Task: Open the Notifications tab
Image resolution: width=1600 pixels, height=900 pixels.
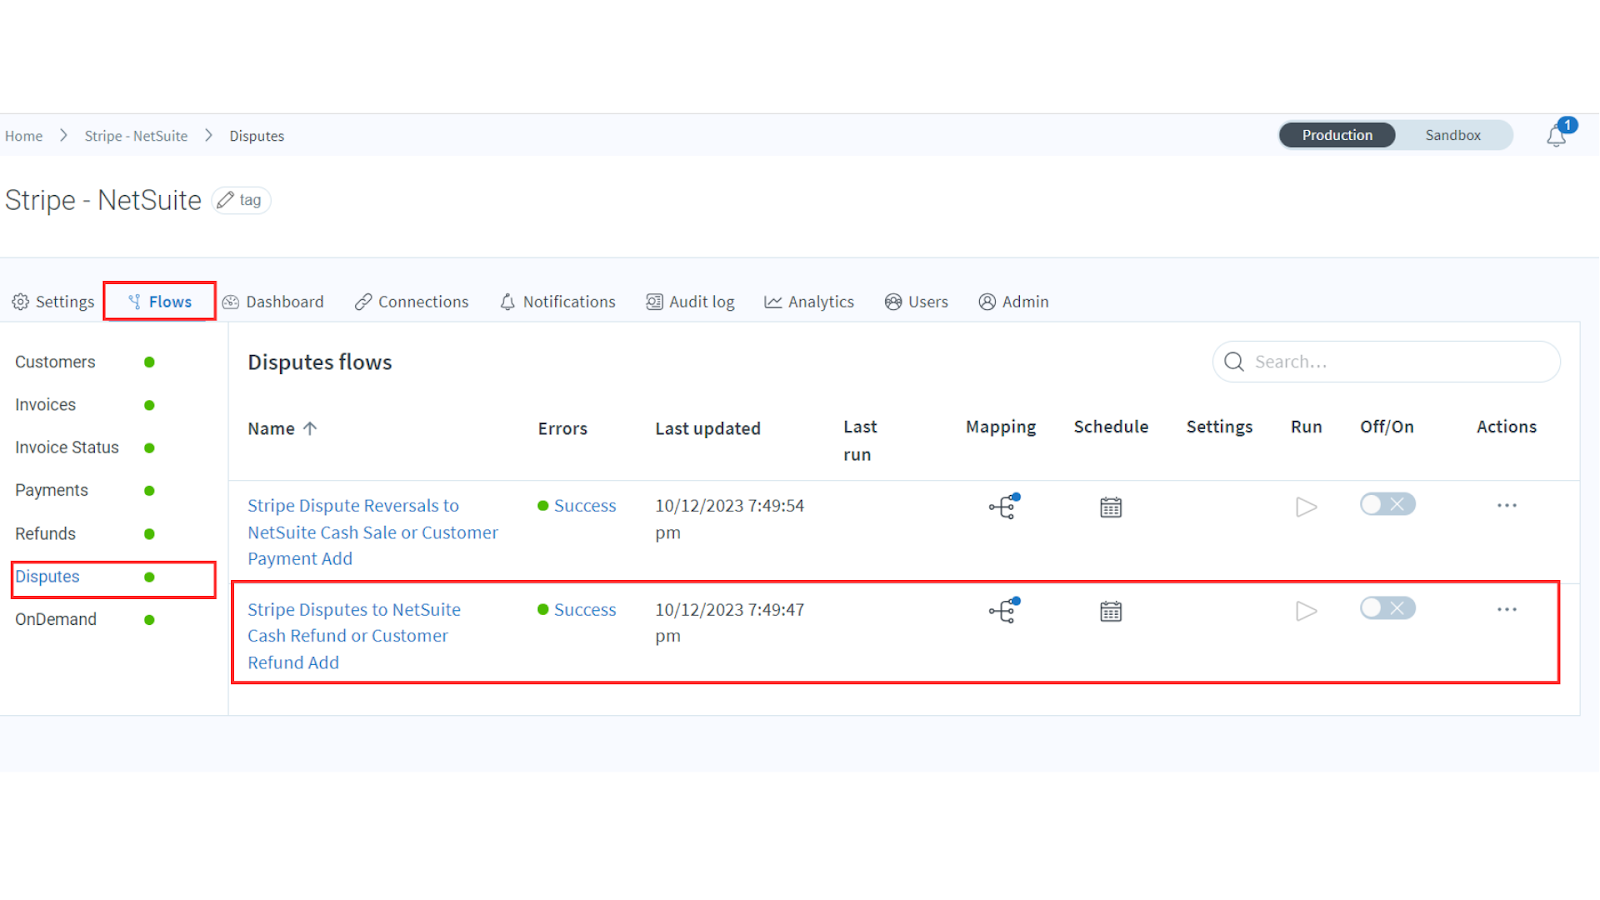Action: [557, 302]
